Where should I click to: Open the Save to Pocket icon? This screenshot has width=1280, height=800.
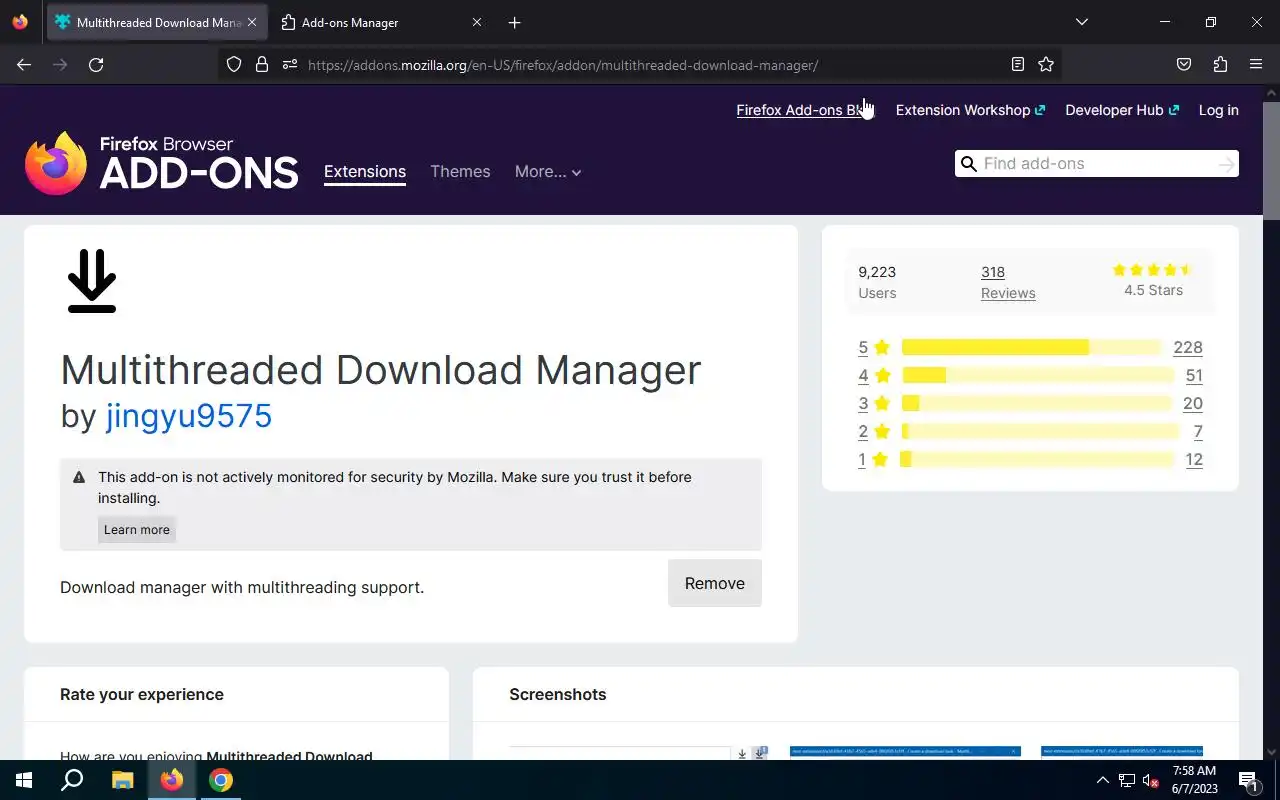(1184, 64)
